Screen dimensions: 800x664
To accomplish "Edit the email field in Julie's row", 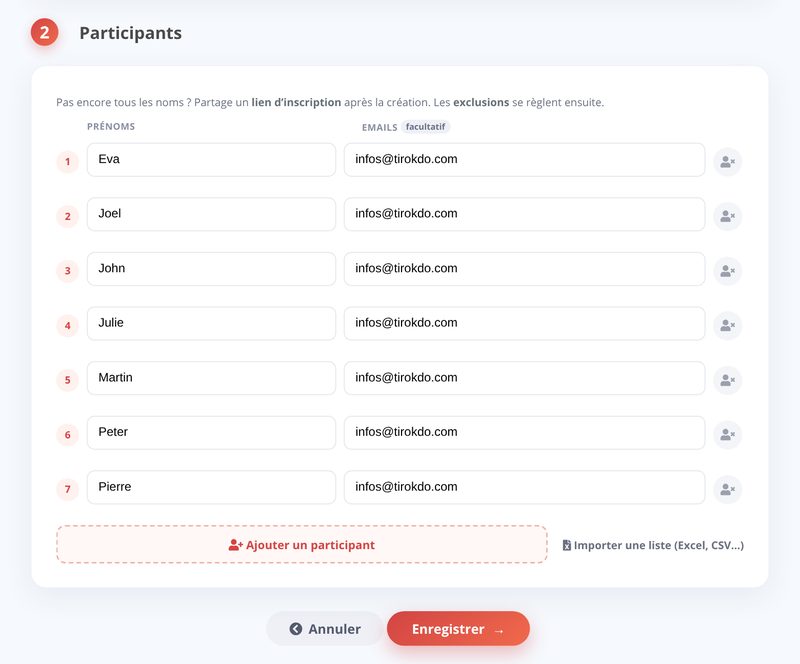I will point(524,324).
